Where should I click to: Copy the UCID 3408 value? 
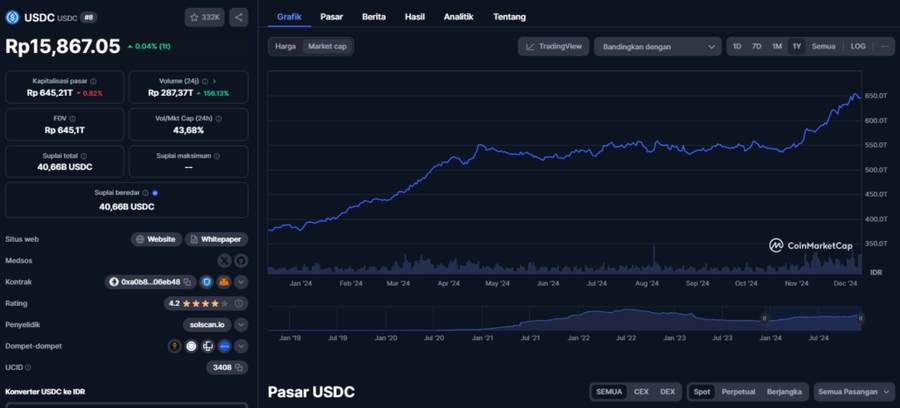239,367
